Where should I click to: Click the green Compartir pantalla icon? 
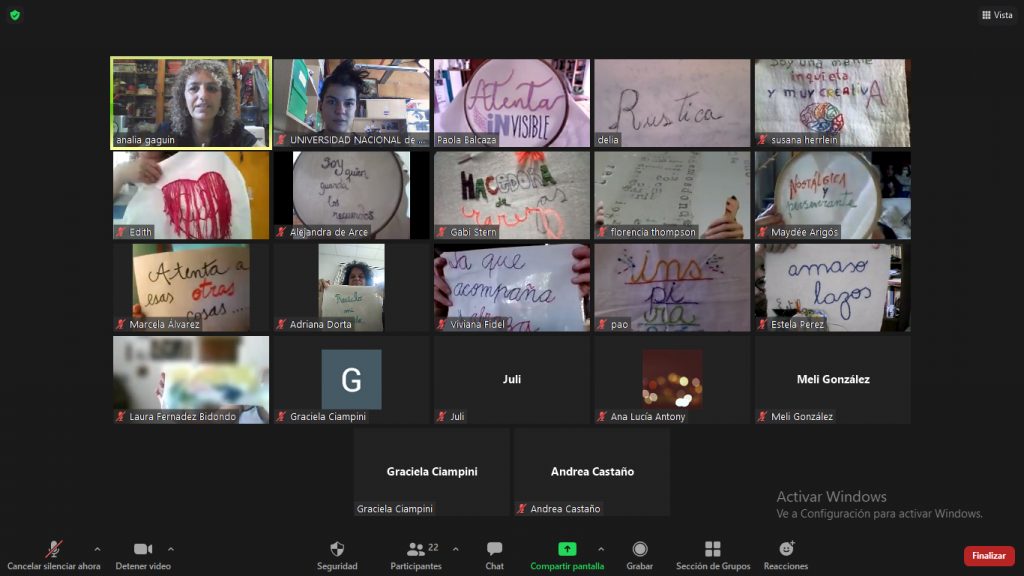567,549
